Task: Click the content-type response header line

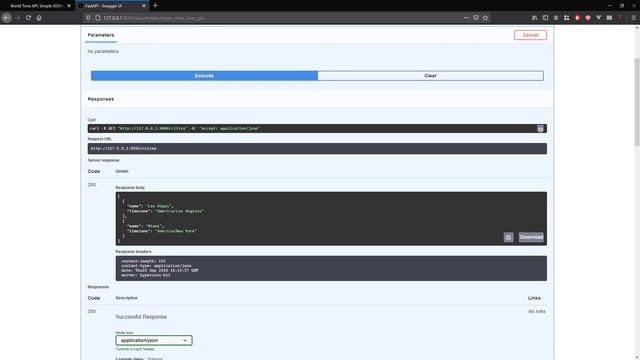Action: [x=156, y=266]
